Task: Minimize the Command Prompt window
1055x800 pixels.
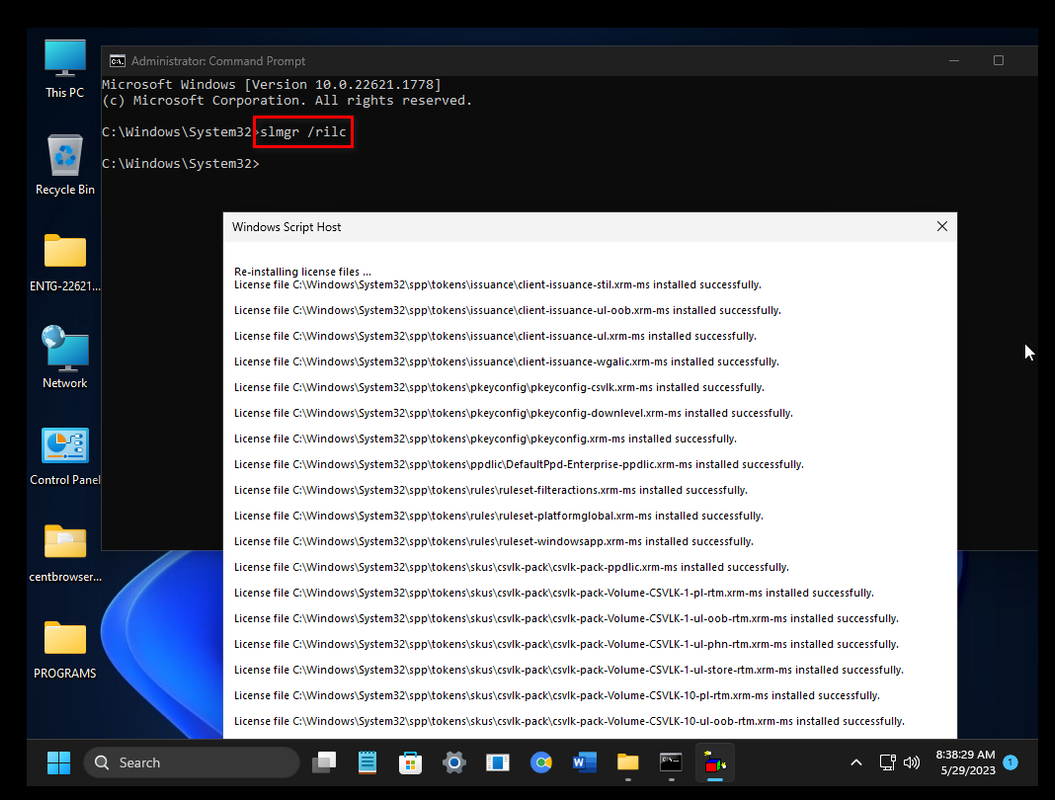Action: pyautogui.click(x=953, y=61)
